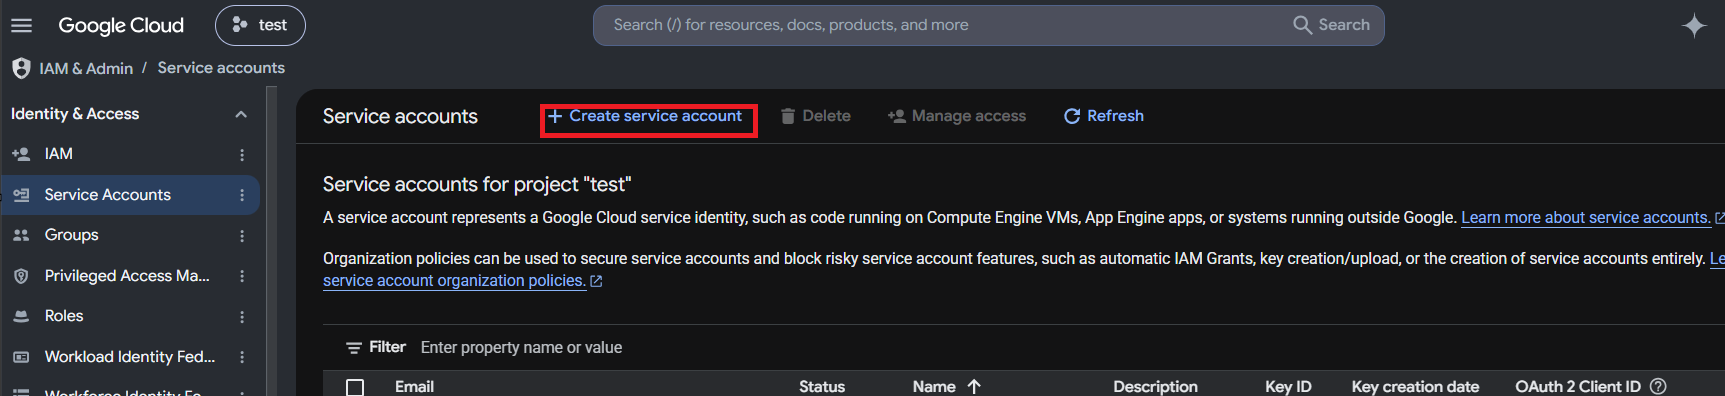This screenshot has width=1725, height=396.
Task: Sort table by Email column
Action: tap(414, 387)
